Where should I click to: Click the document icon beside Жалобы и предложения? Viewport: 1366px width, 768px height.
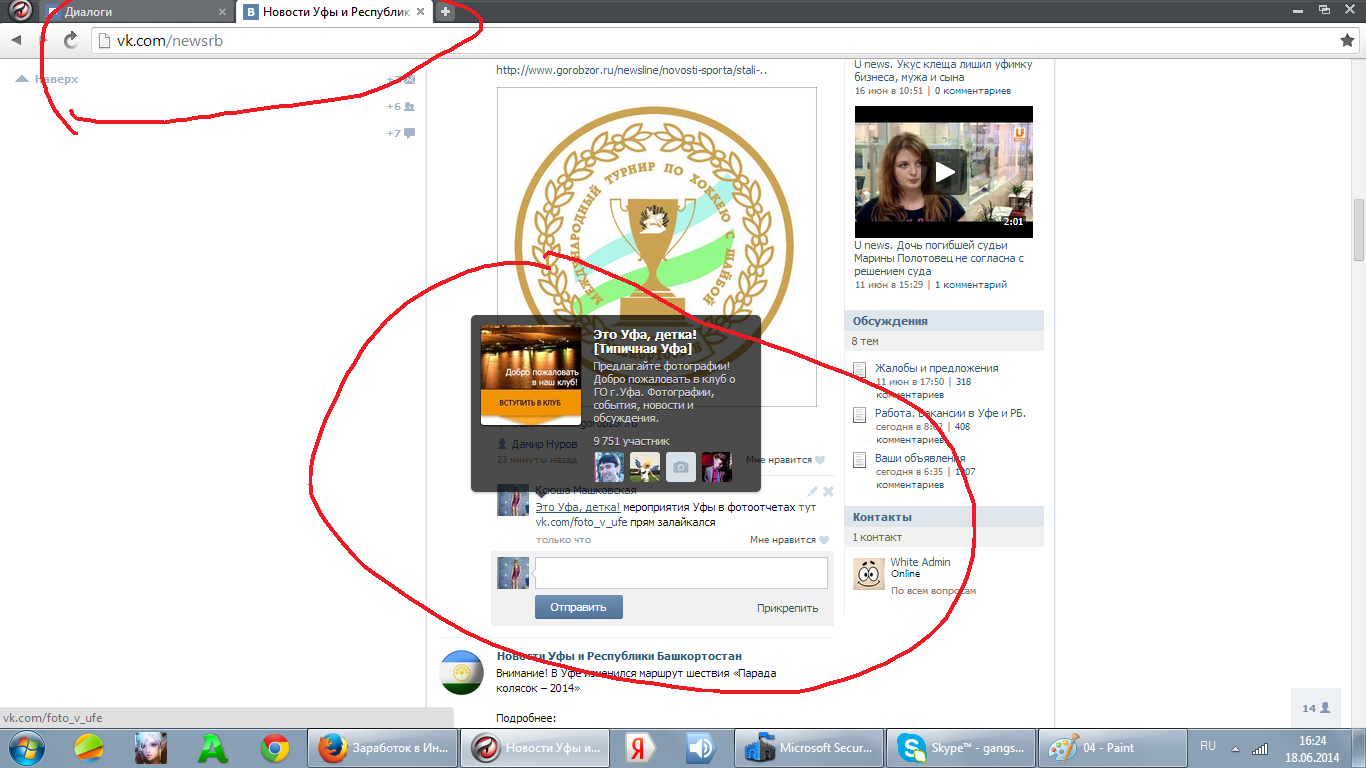(860, 370)
